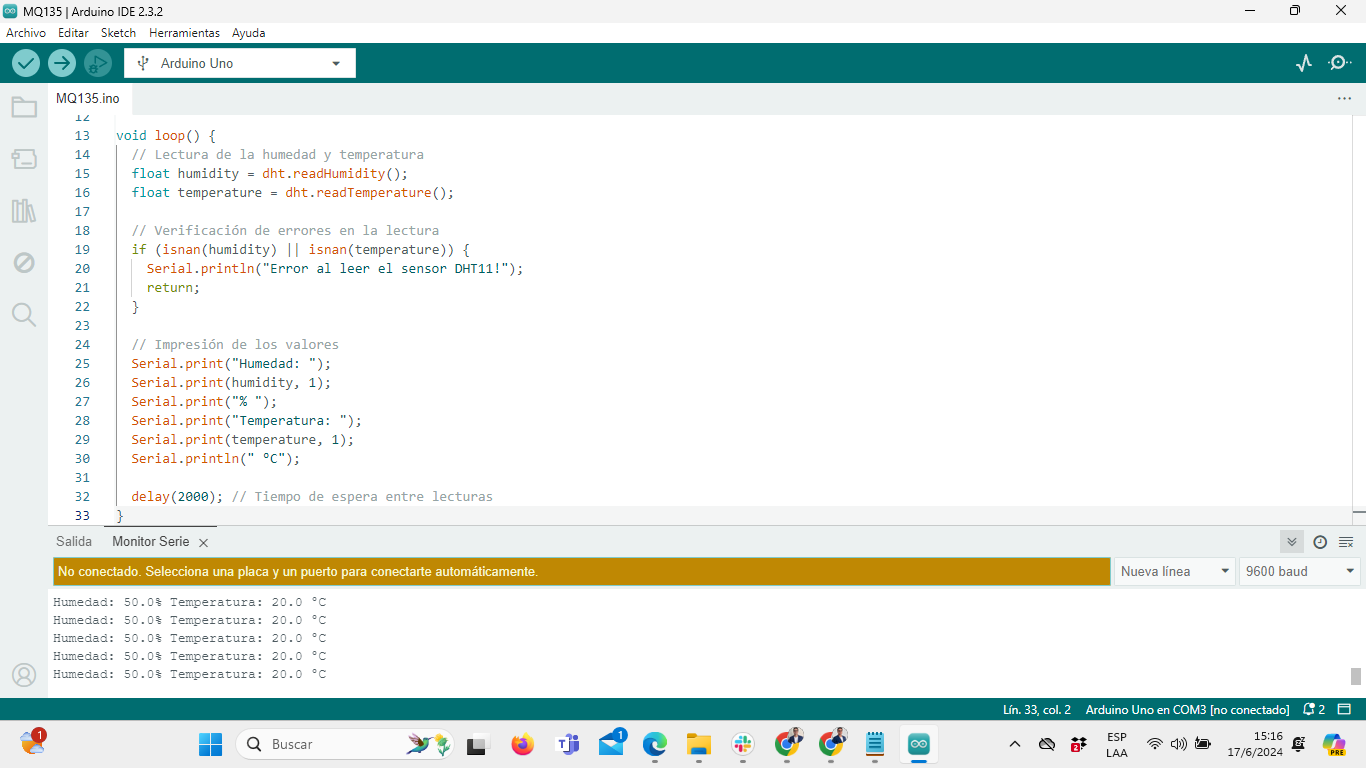
Task: Open Copilot preview icon in taskbar
Action: 1334,744
